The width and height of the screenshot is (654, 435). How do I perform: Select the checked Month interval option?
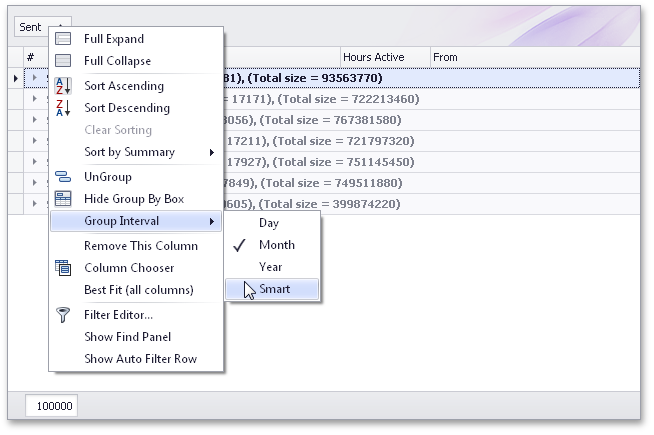point(276,245)
